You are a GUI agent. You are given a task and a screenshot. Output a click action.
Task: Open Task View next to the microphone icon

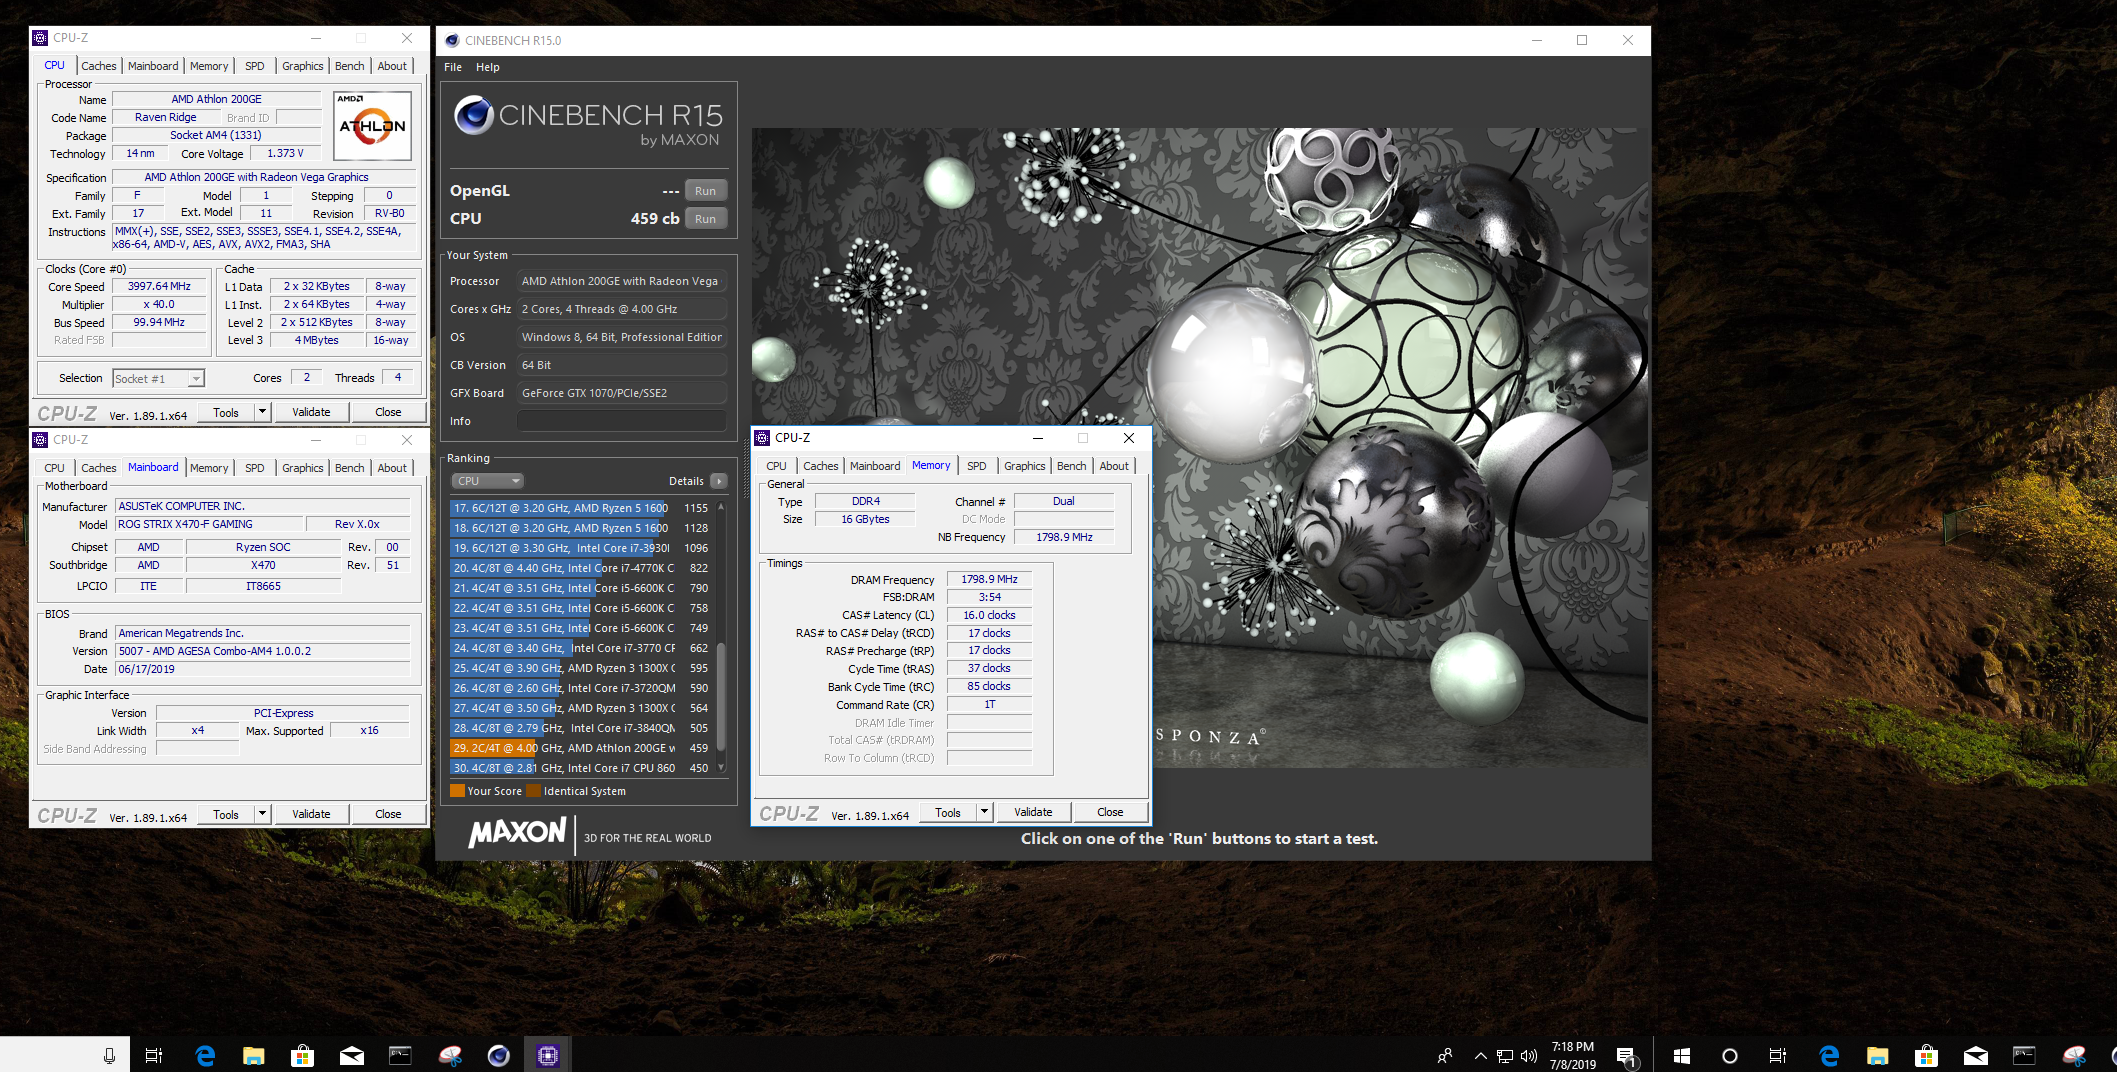point(154,1055)
